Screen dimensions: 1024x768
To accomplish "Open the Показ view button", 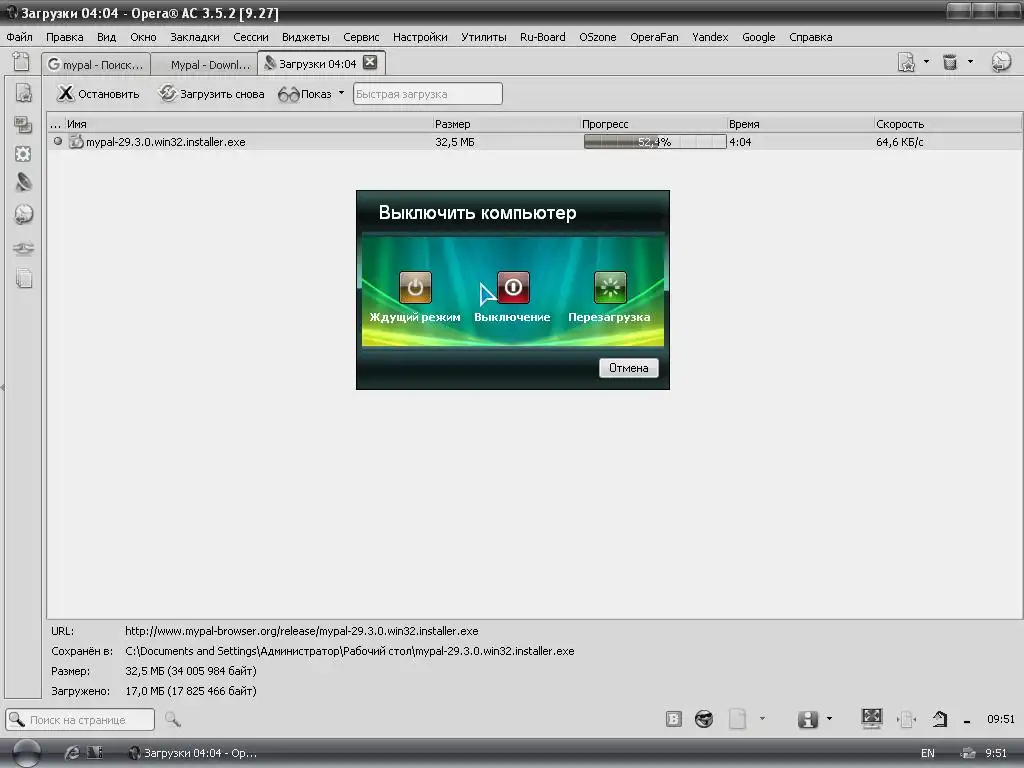I will coord(305,93).
